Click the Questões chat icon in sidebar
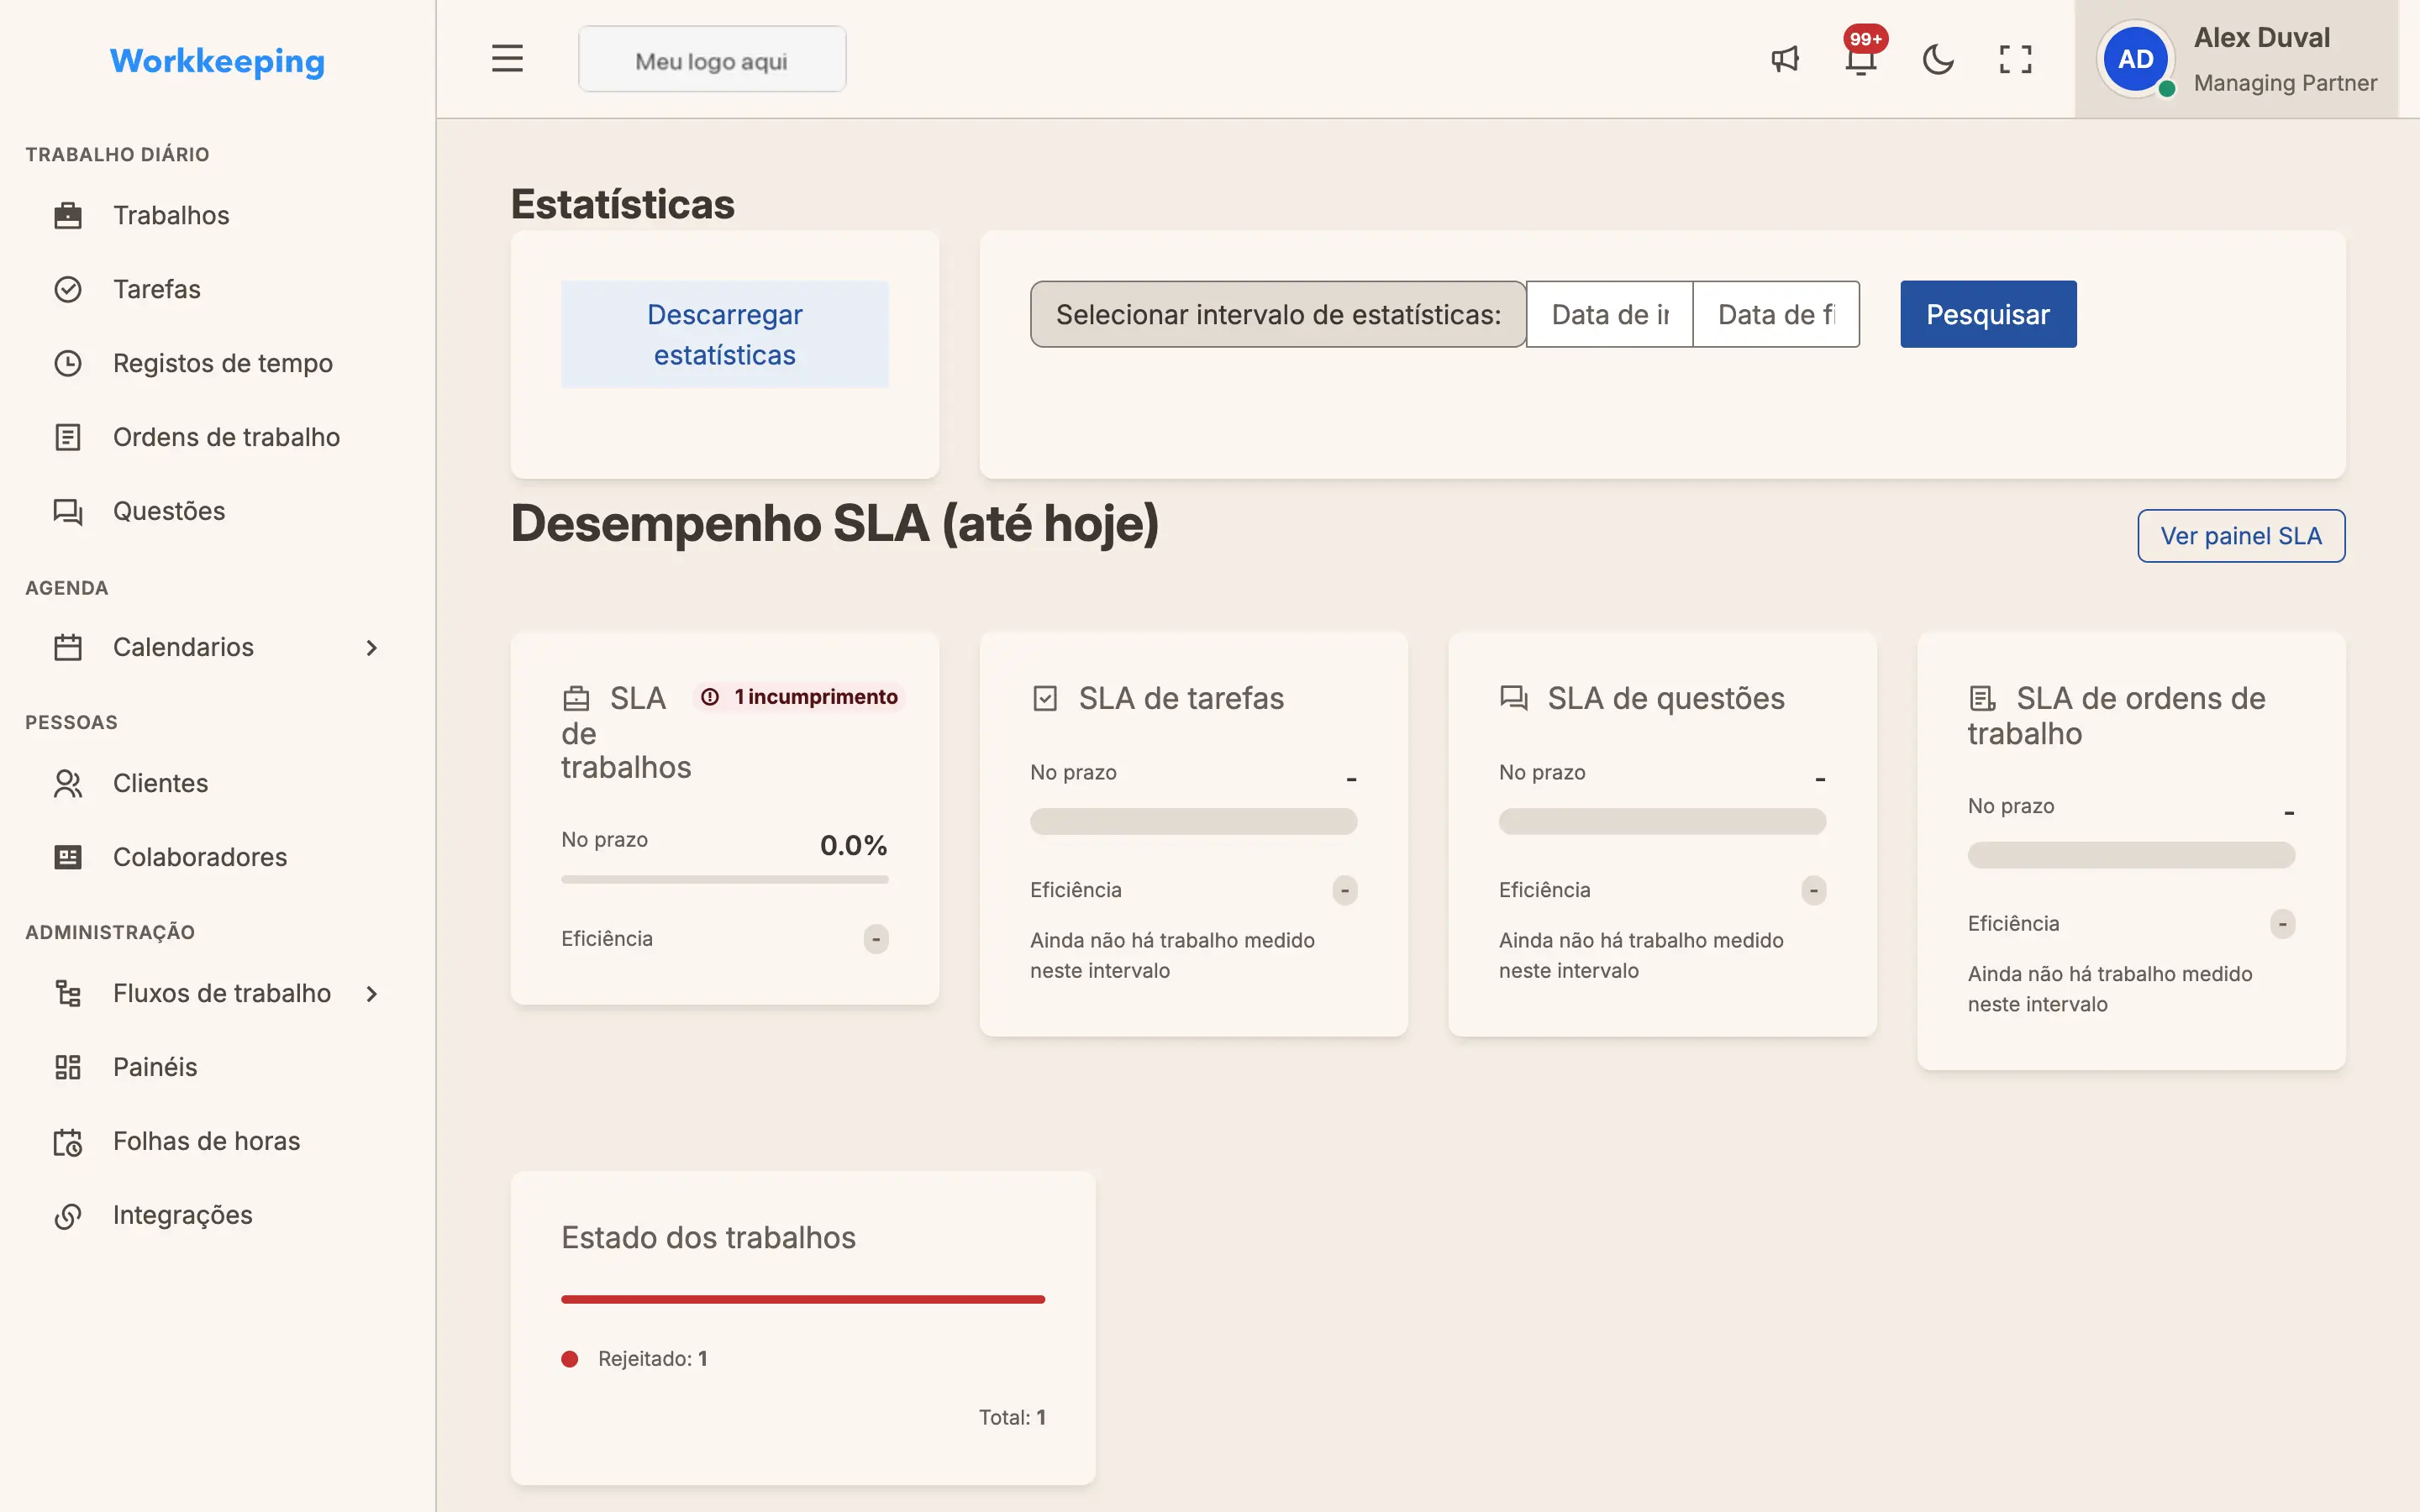The width and height of the screenshot is (2420, 1512). click(x=68, y=511)
